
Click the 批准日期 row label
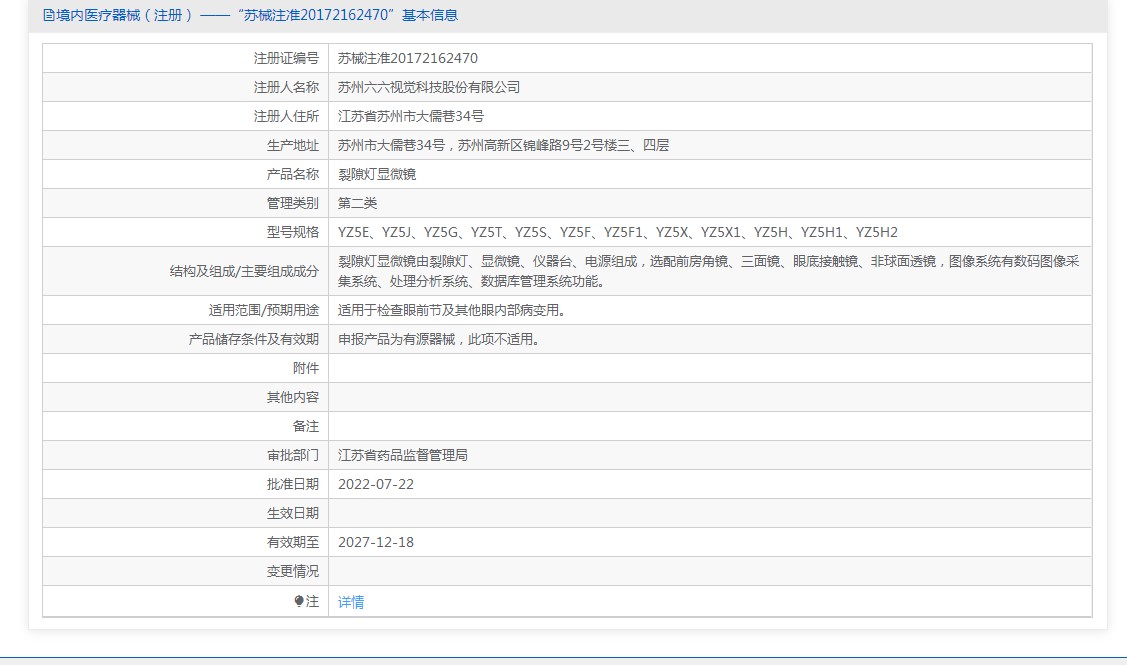(x=293, y=484)
